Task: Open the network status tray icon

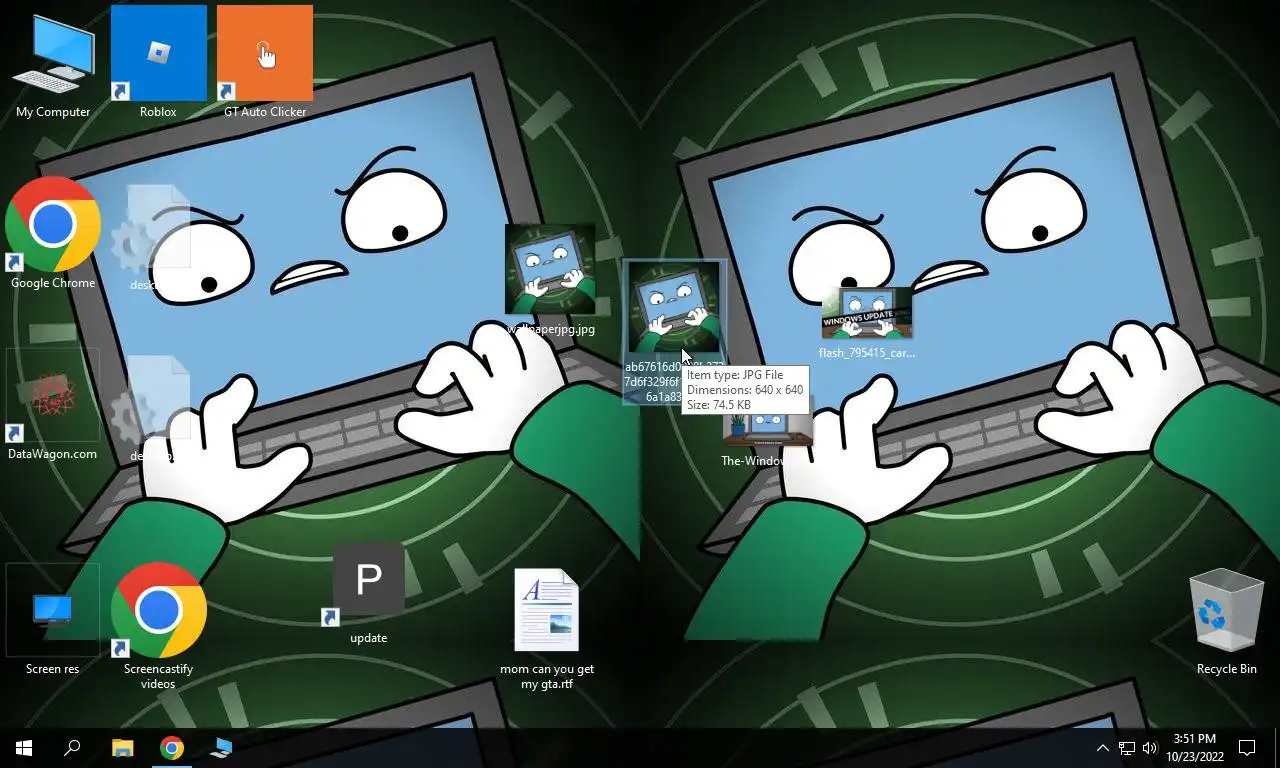Action: [1126, 748]
